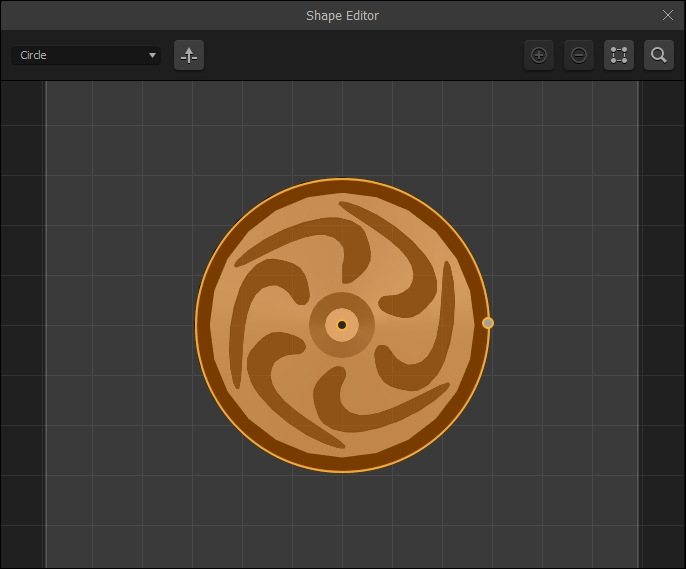
Task: Click the Shape Editor title bar text
Action: coord(342,15)
